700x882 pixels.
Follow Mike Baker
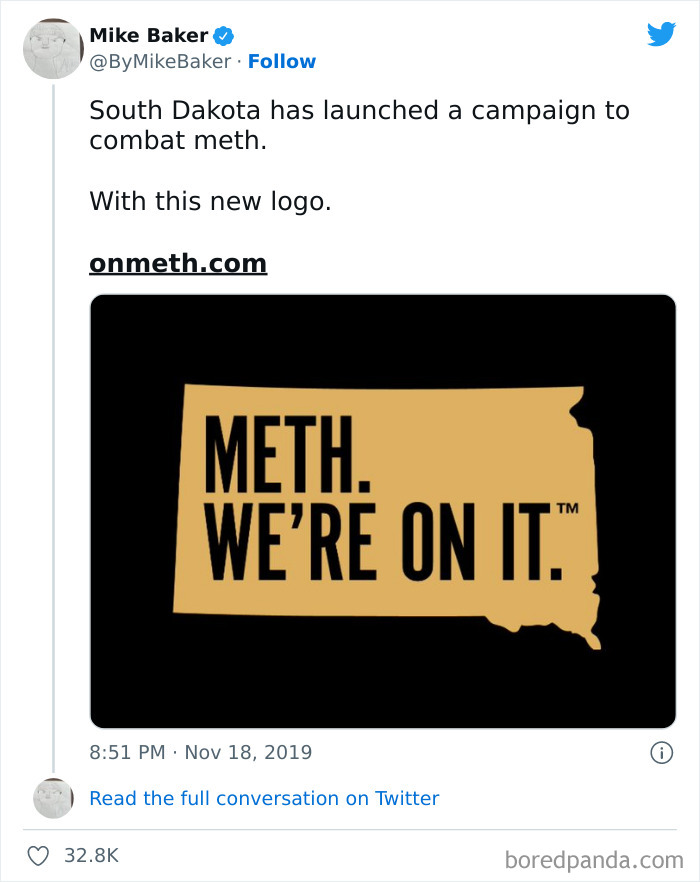pyautogui.click(x=281, y=62)
